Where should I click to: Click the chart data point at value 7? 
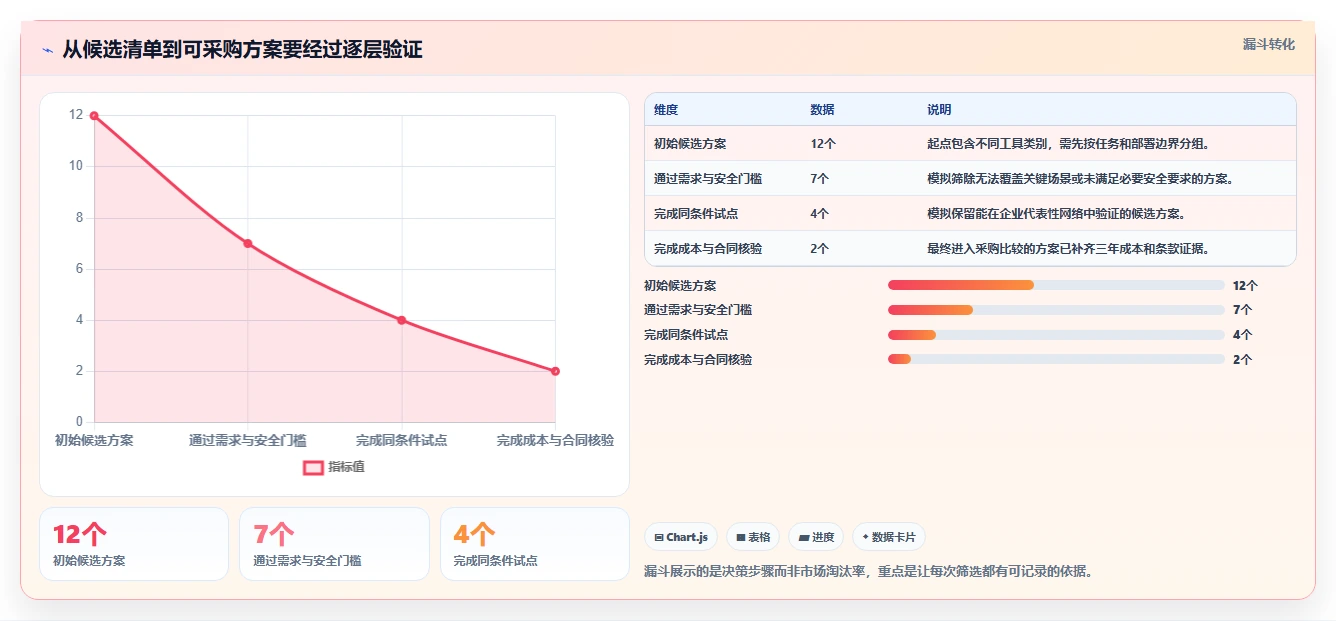(248, 243)
